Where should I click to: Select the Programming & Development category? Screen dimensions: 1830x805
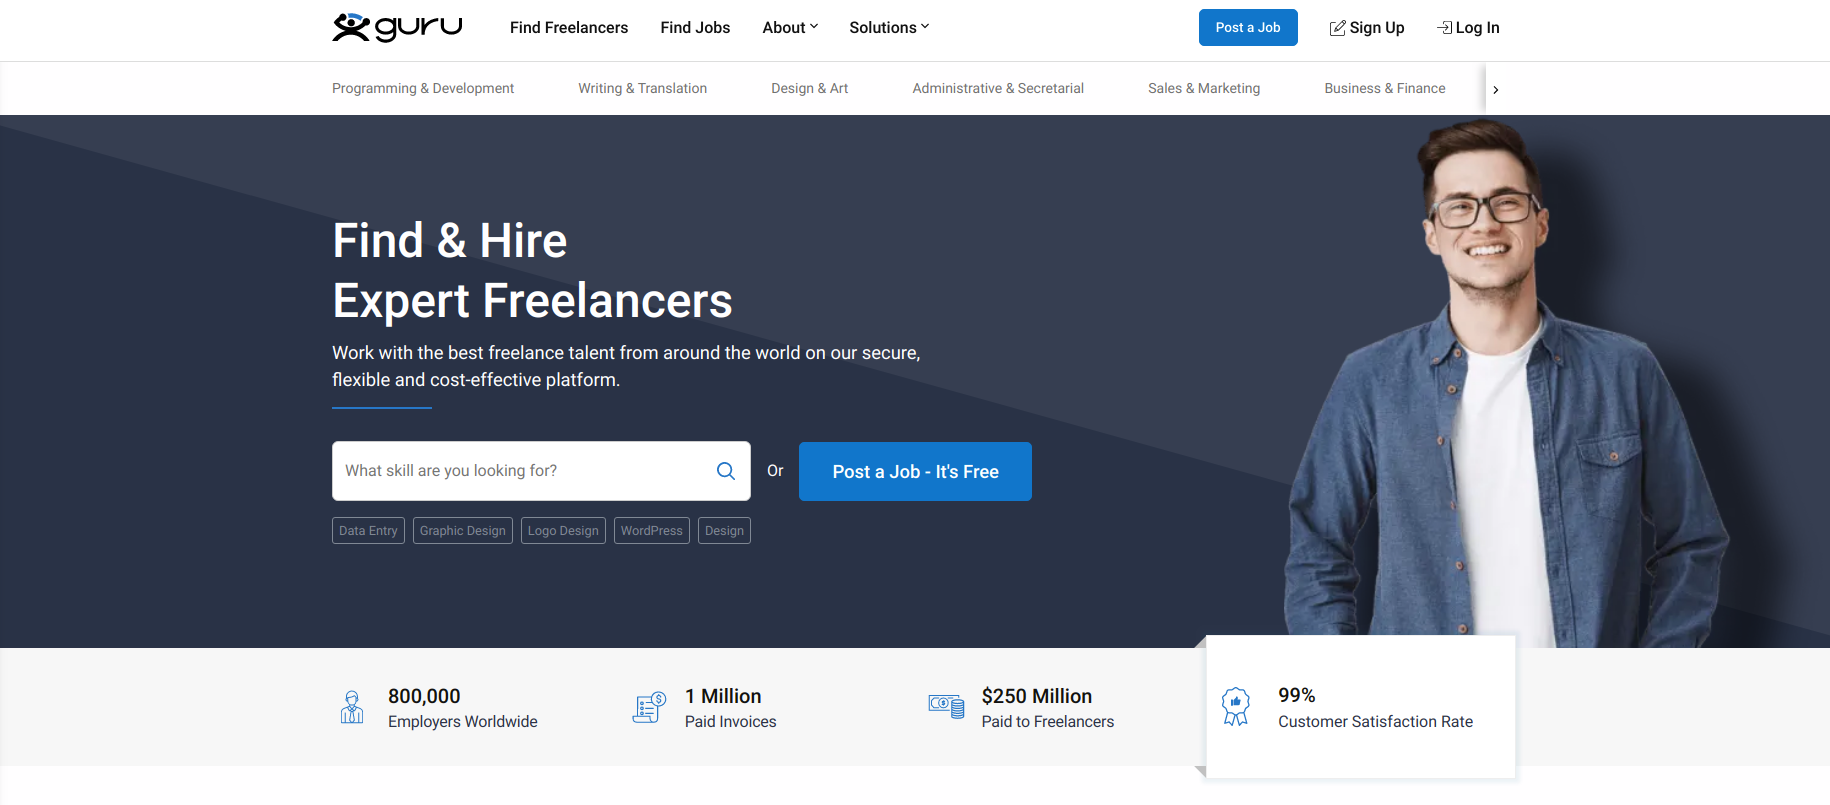tap(423, 89)
